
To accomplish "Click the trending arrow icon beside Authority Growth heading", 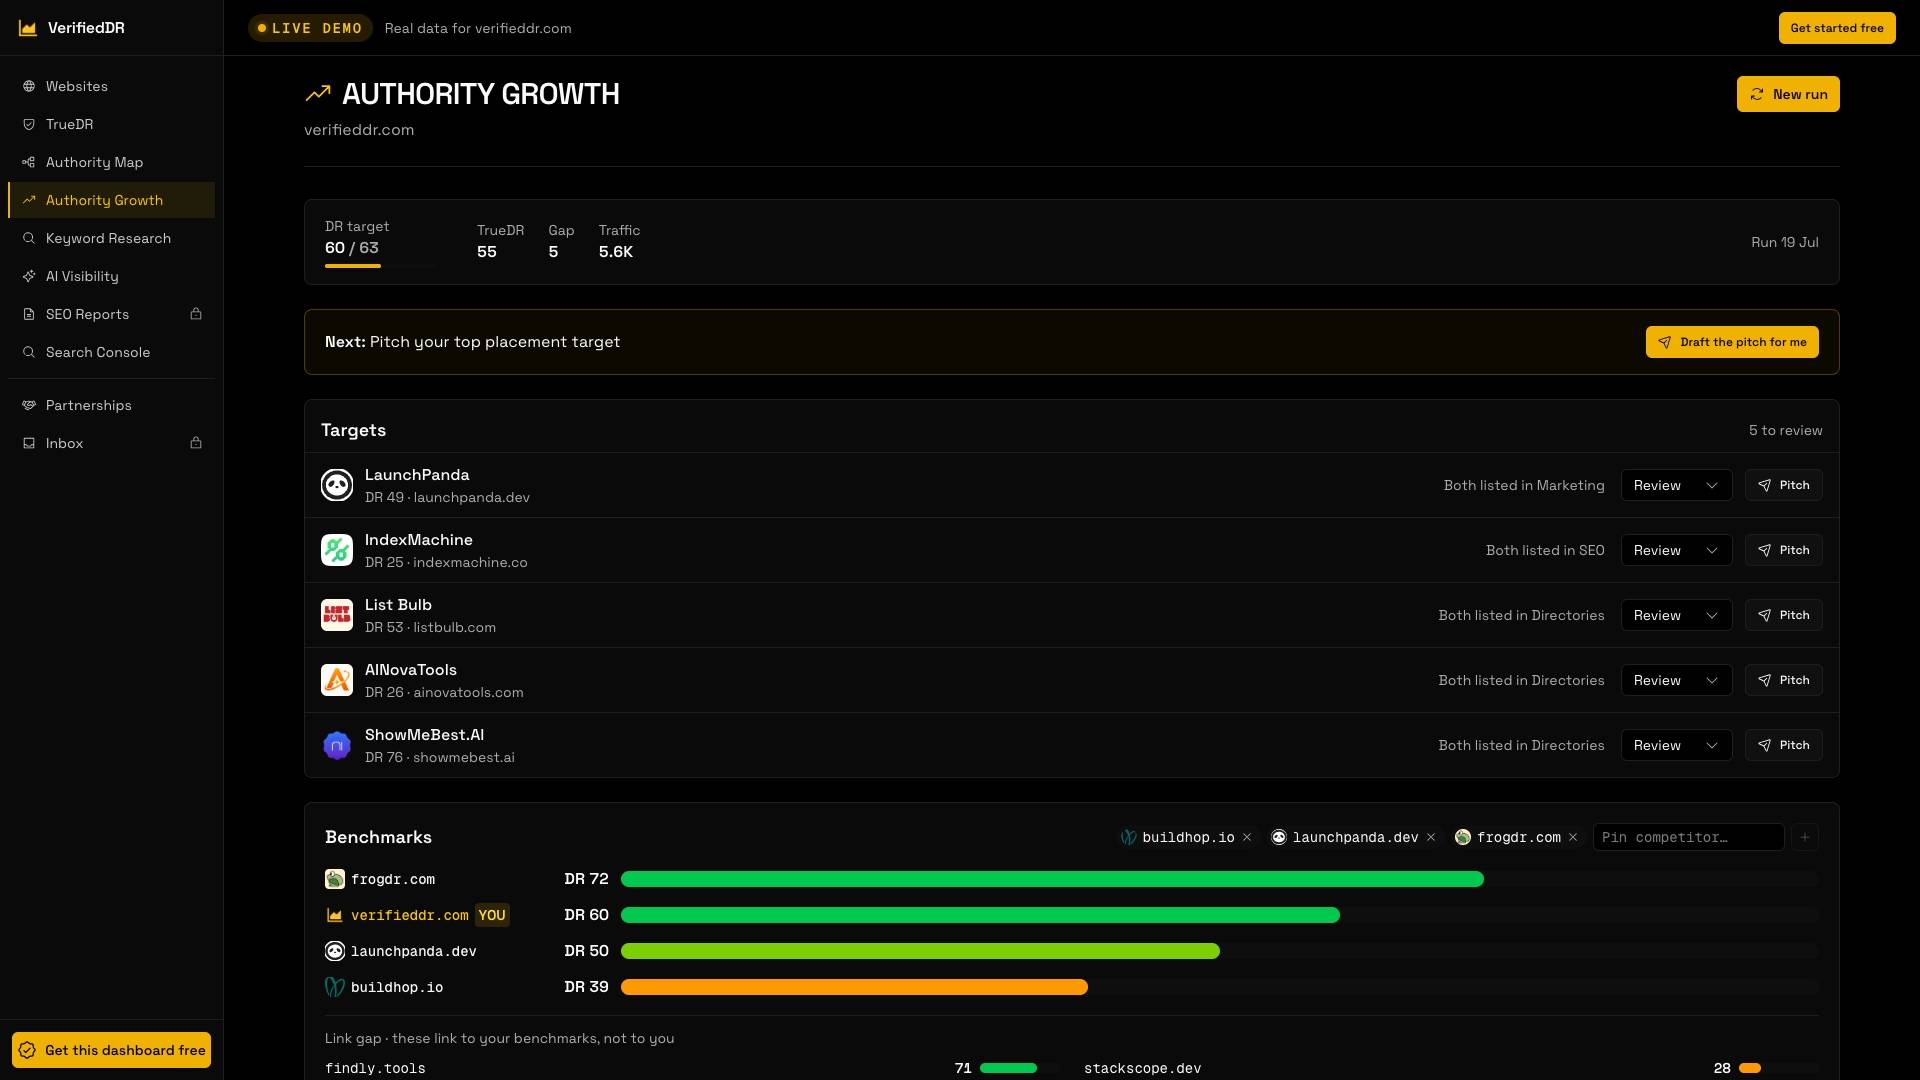I will coord(318,94).
